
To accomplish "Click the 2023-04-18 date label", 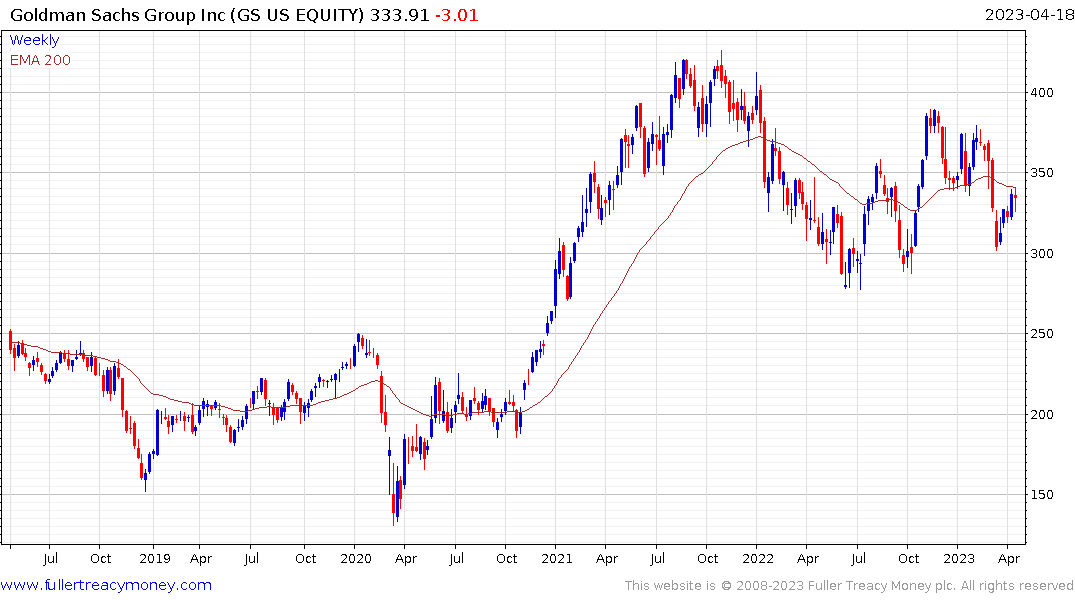I will point(1028,14).
